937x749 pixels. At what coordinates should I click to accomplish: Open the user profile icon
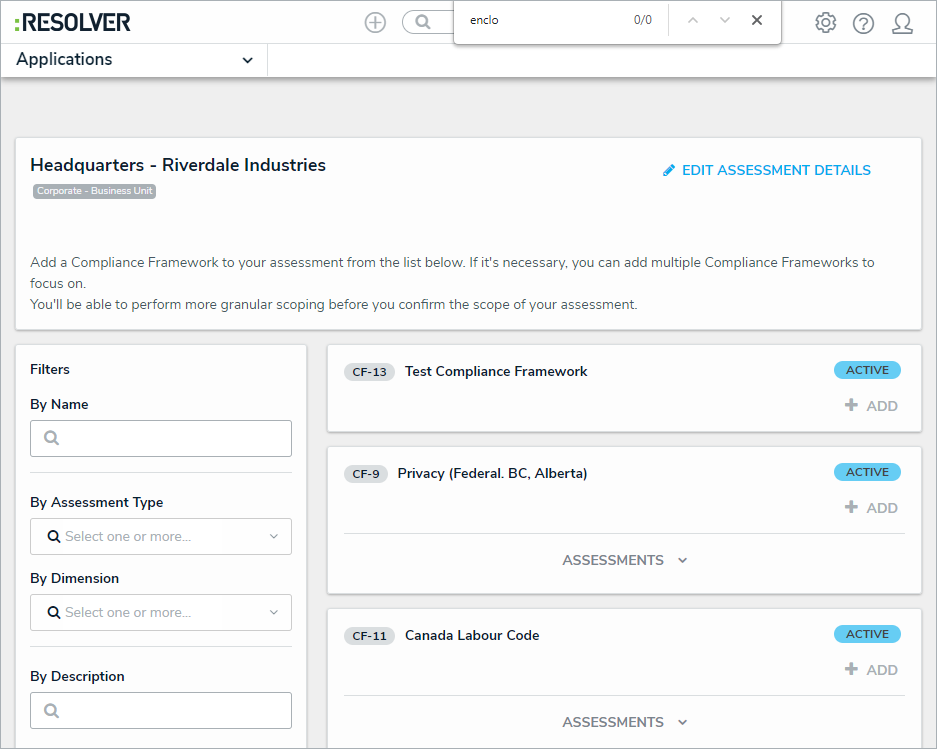pos(902,23)
